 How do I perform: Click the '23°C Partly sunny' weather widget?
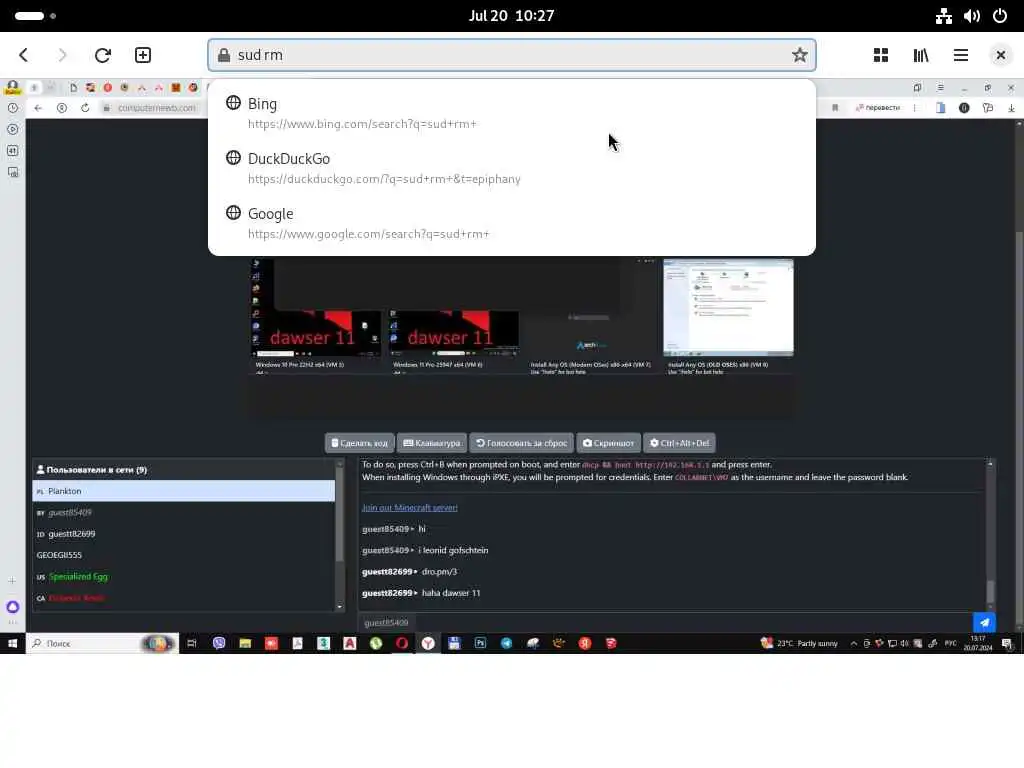click(x=799, y=643)
